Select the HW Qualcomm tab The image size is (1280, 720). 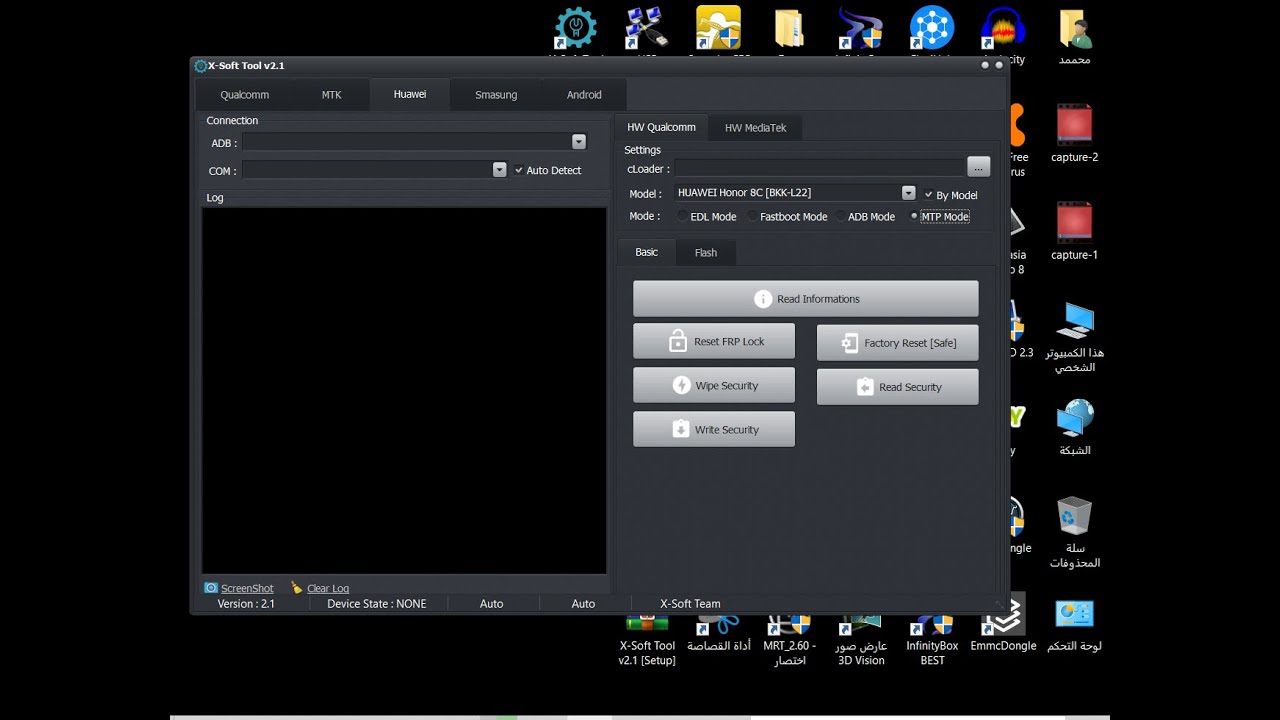[x=661, y=127]
